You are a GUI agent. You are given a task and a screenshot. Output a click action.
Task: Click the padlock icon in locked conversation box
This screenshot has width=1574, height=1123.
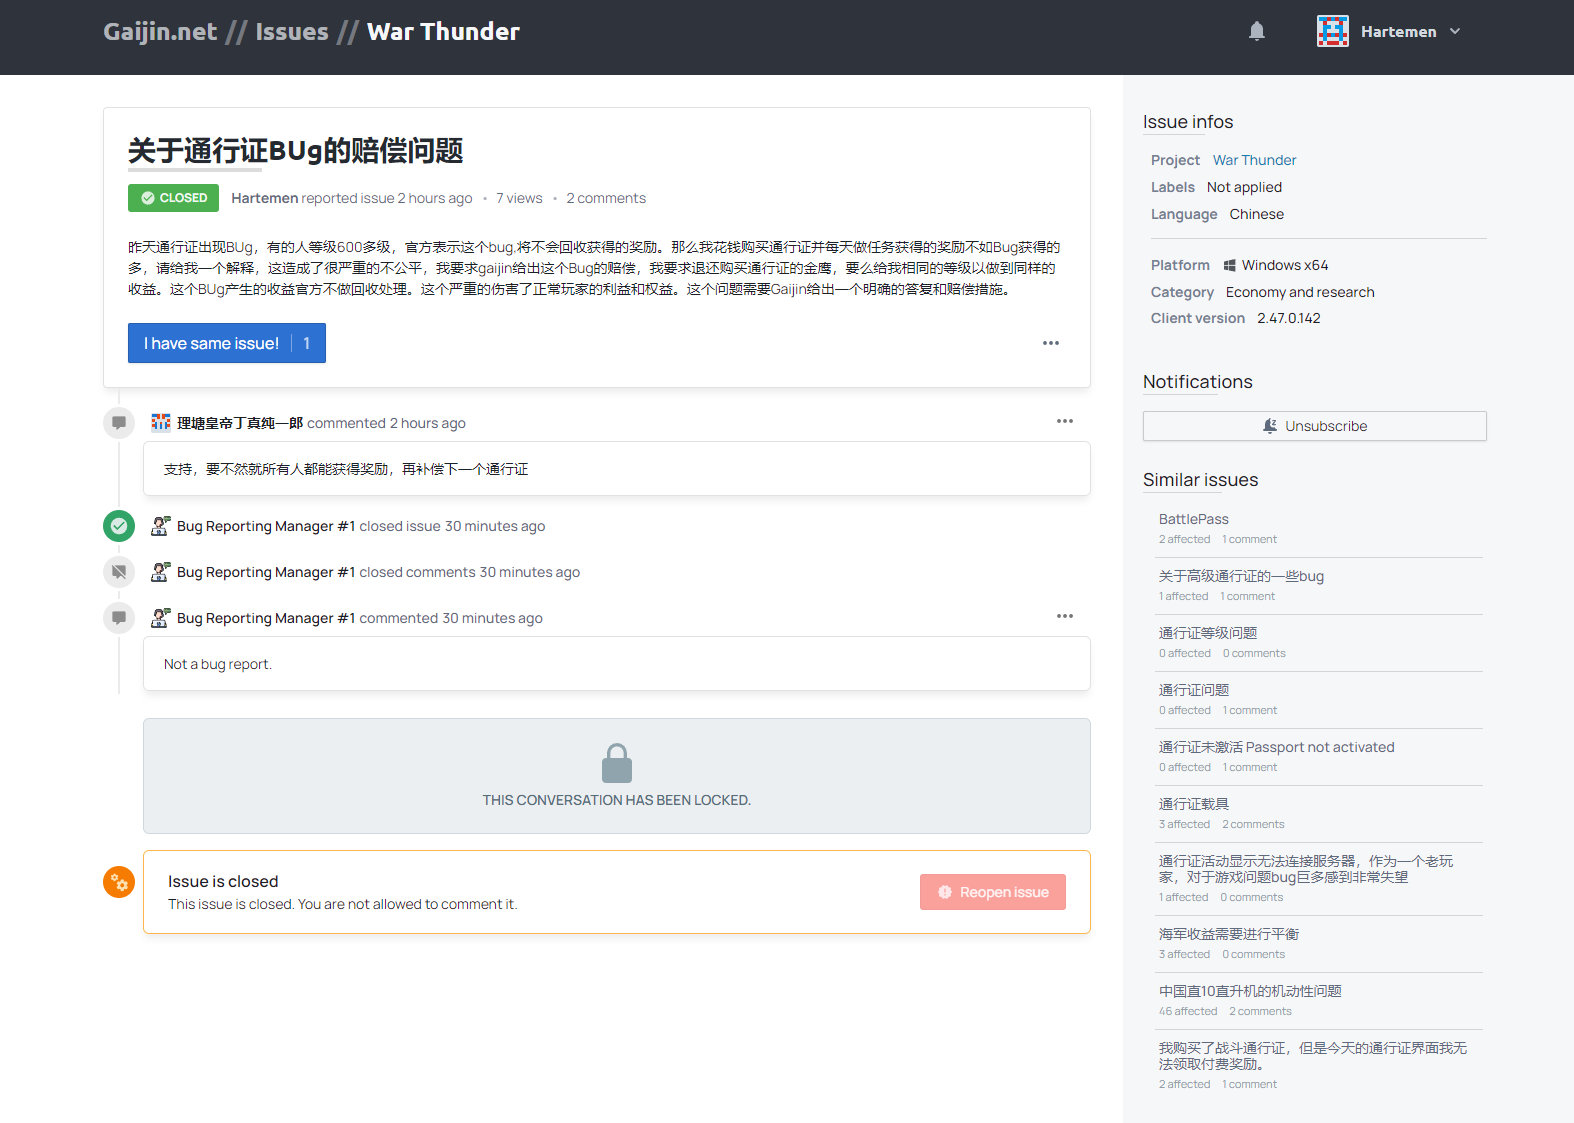tap(617, 763)
